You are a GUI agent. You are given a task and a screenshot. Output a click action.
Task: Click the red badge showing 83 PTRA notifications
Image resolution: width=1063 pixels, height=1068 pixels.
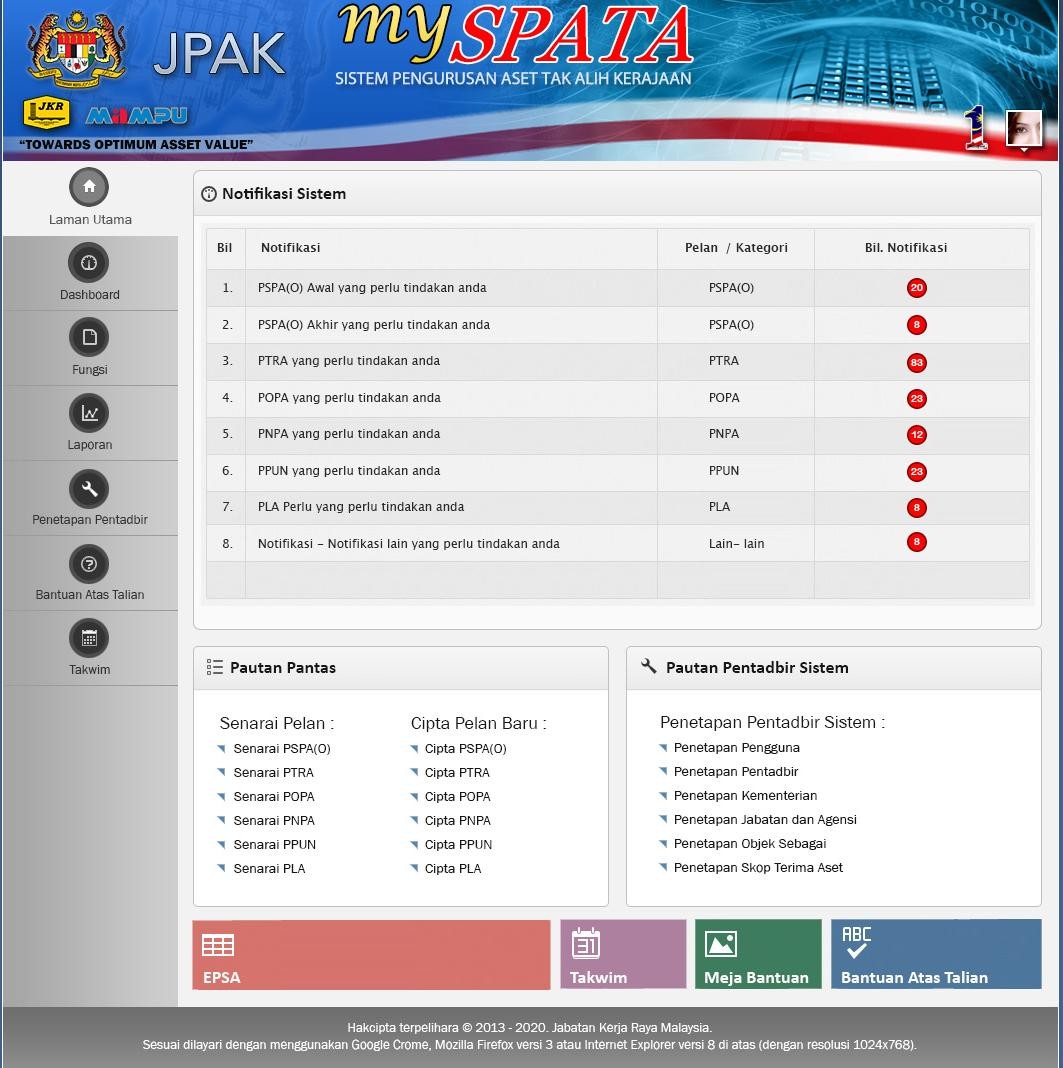[x=917, y=362]
